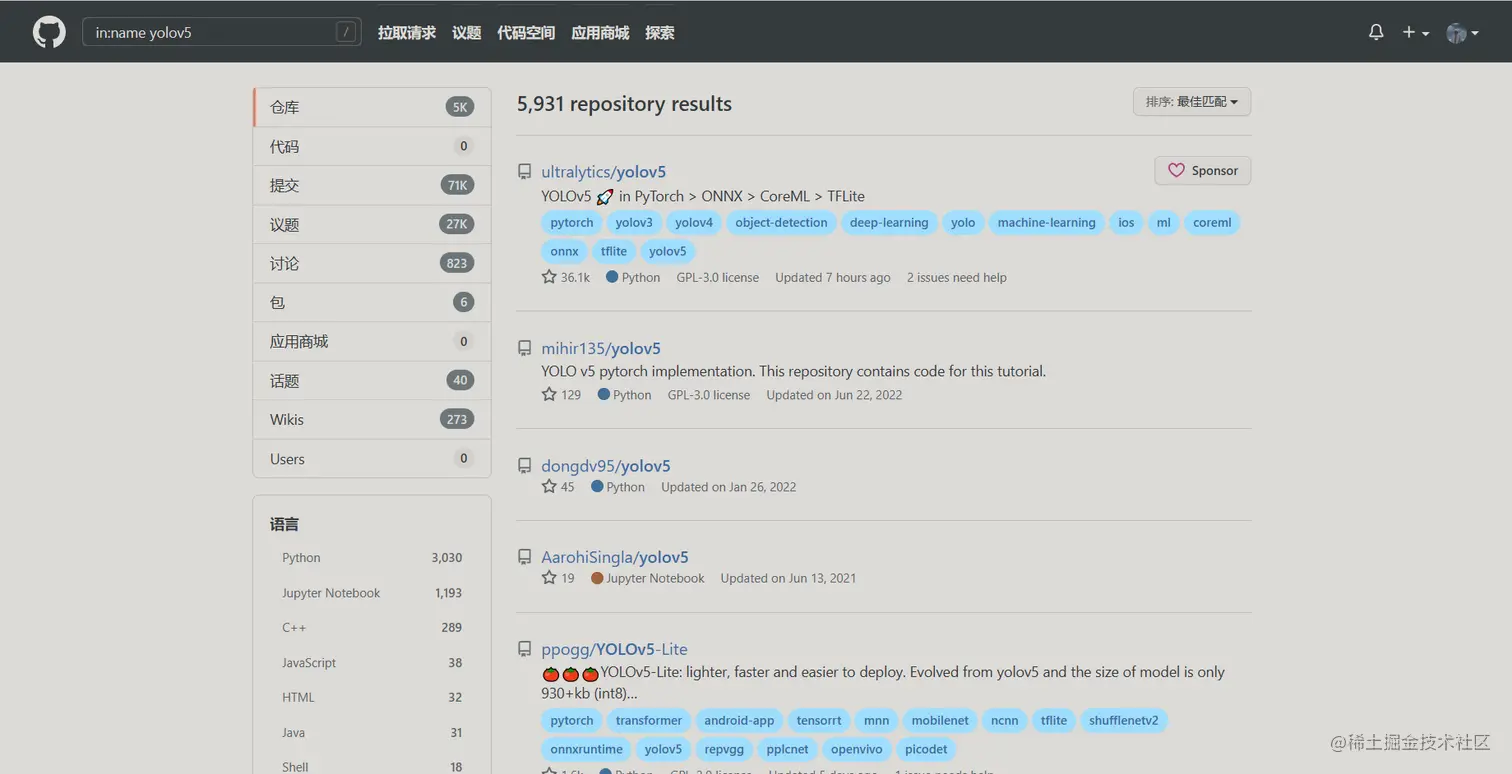This screenshot has width=1512, height=774.
Task: Select the 包 filter in sidebar
Action: tap(372, 302)
